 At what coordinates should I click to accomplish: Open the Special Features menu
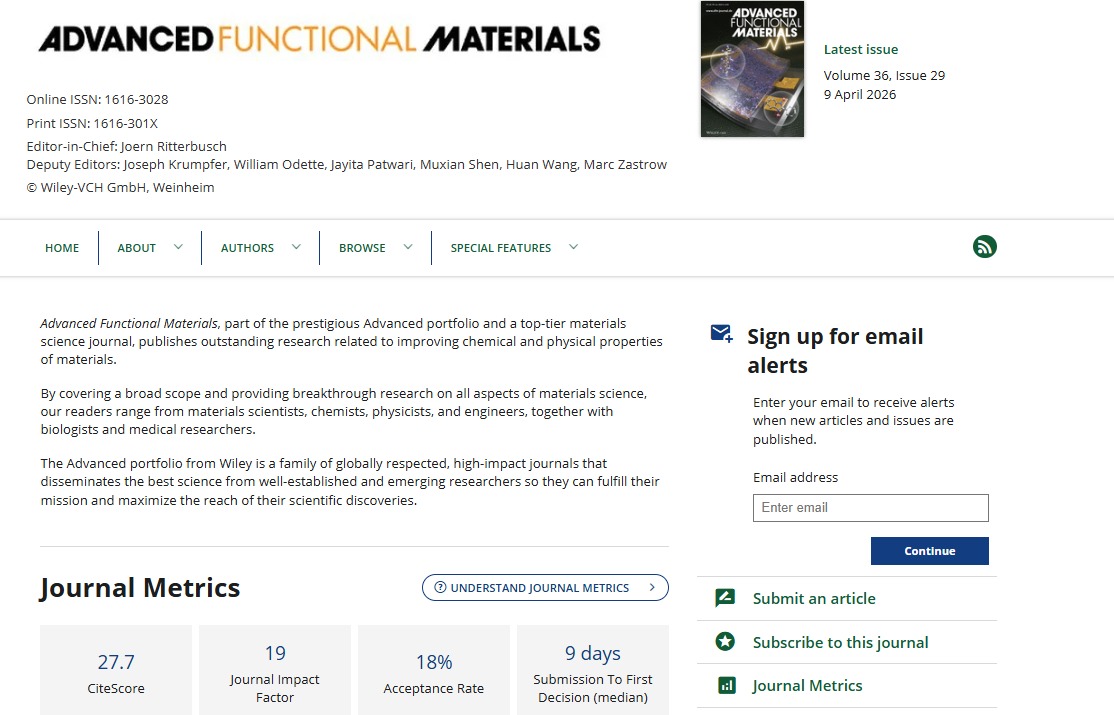500,248
